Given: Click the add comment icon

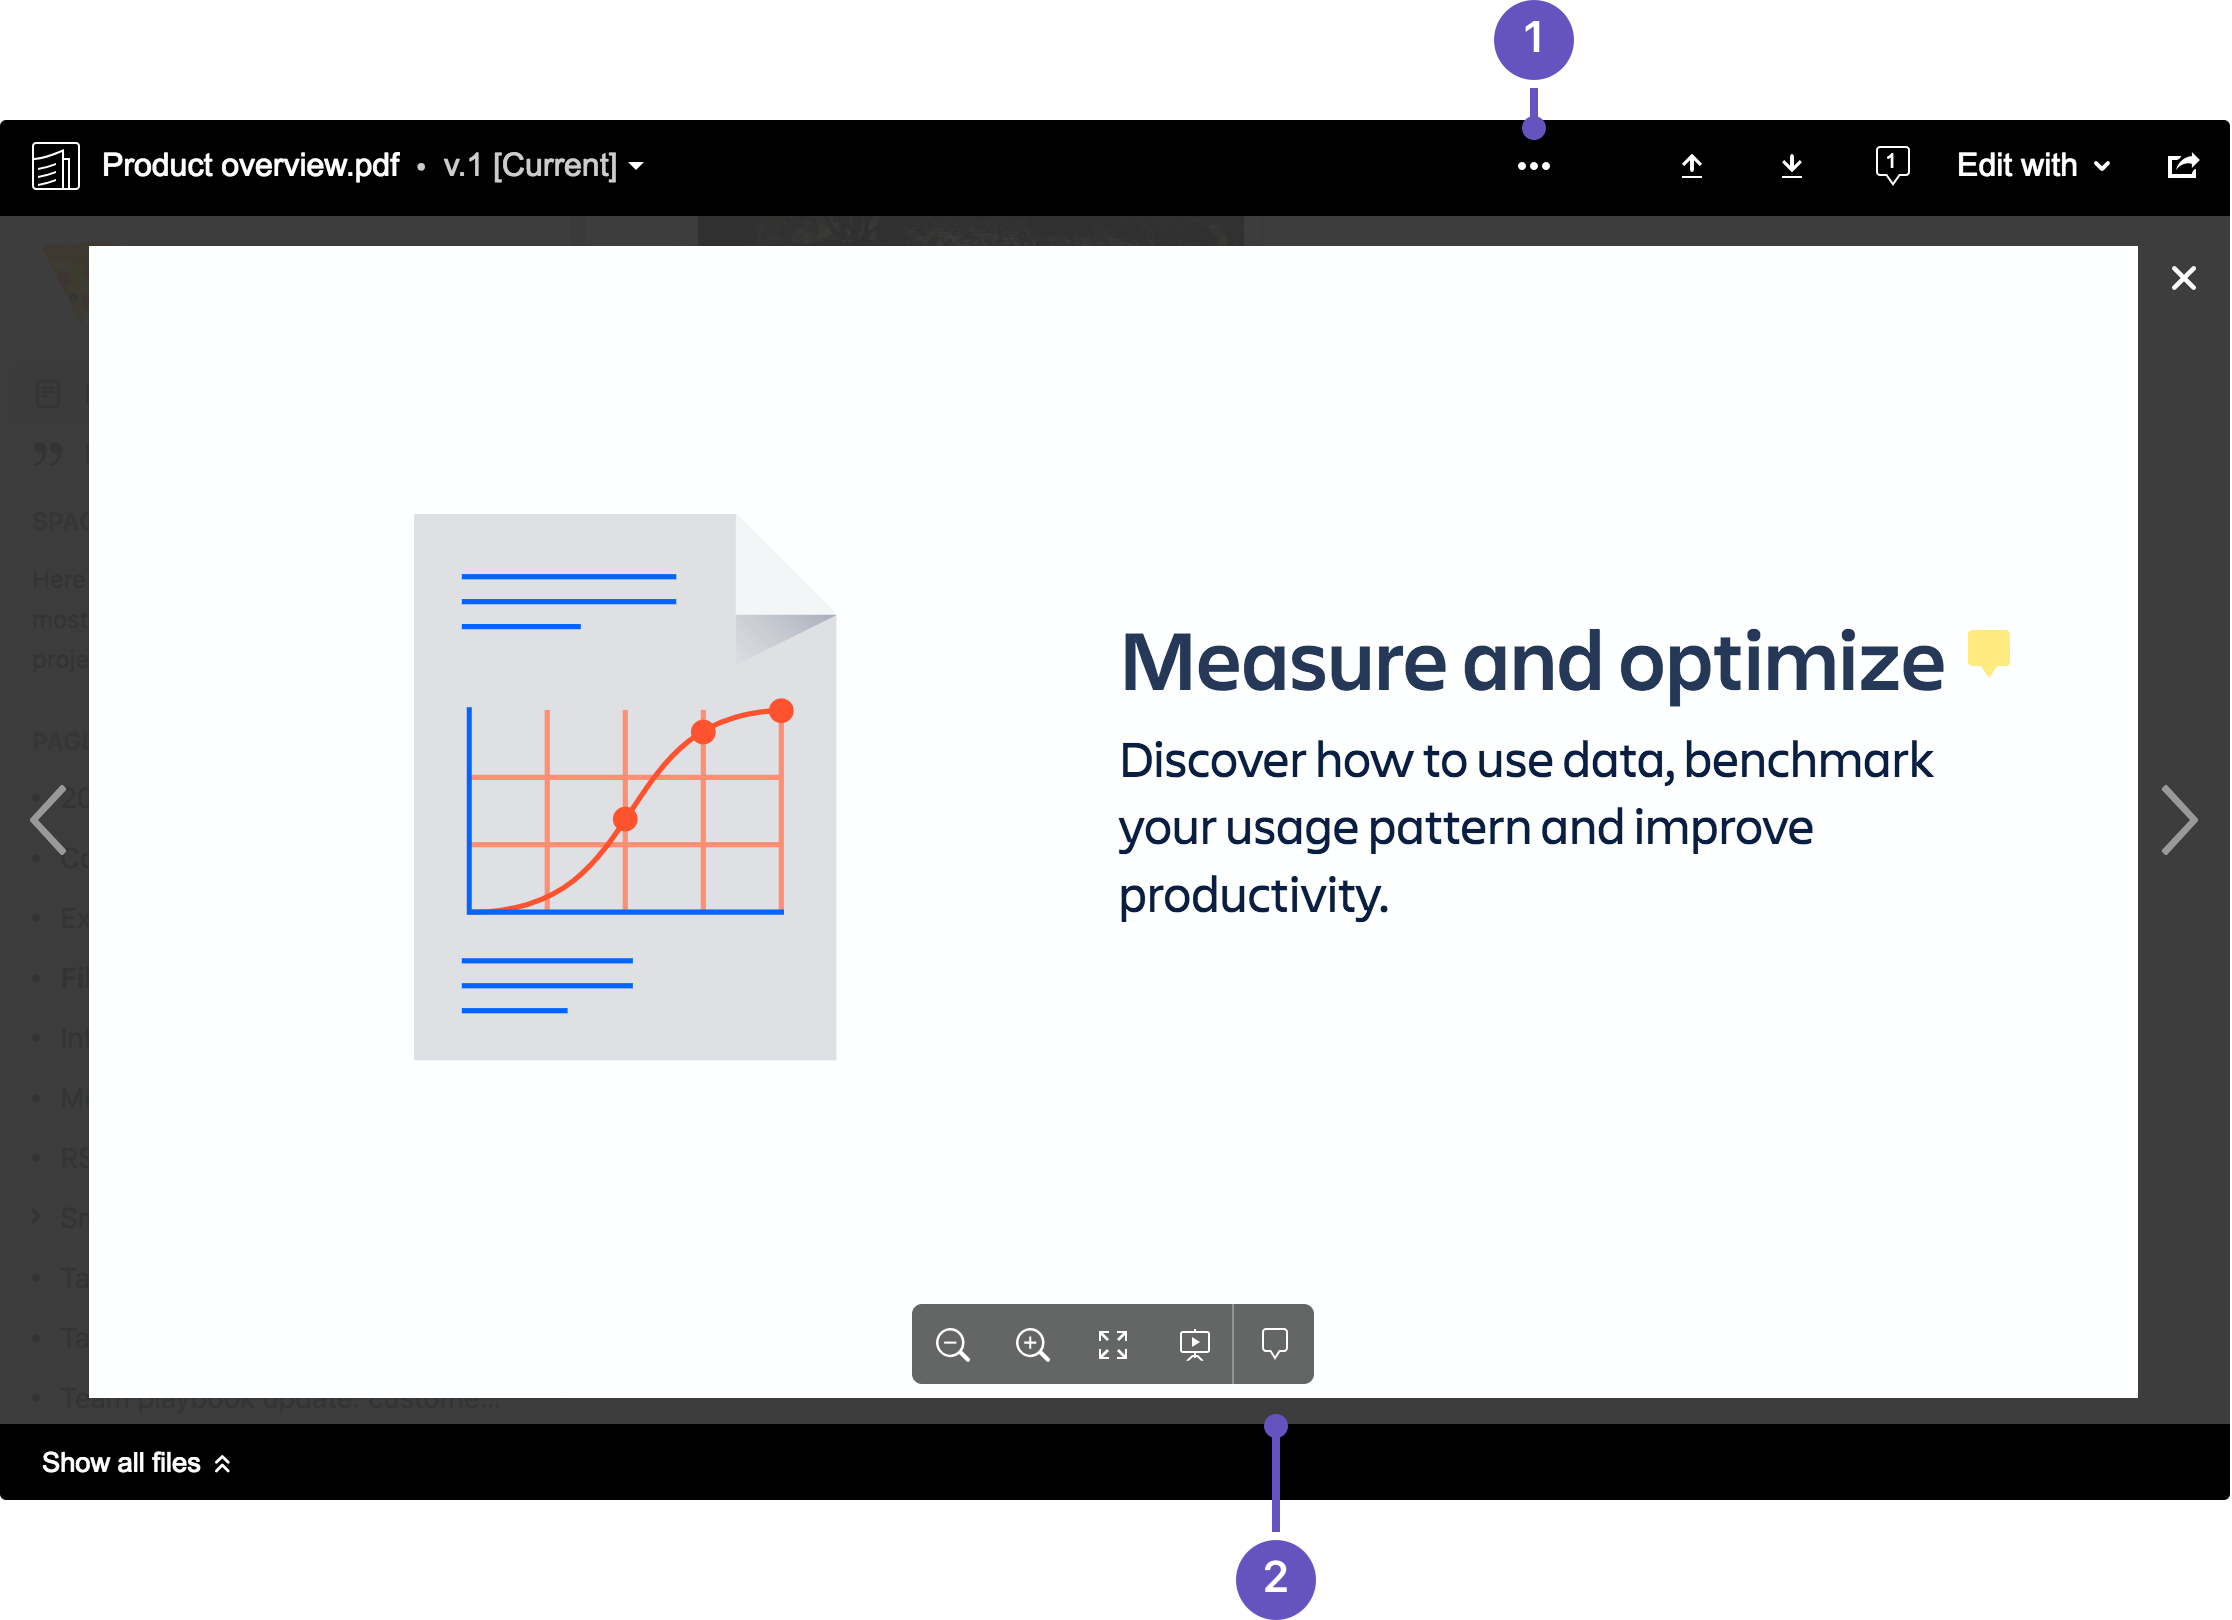Looking at the screenshot, I should click(x=1275, y=1343).
